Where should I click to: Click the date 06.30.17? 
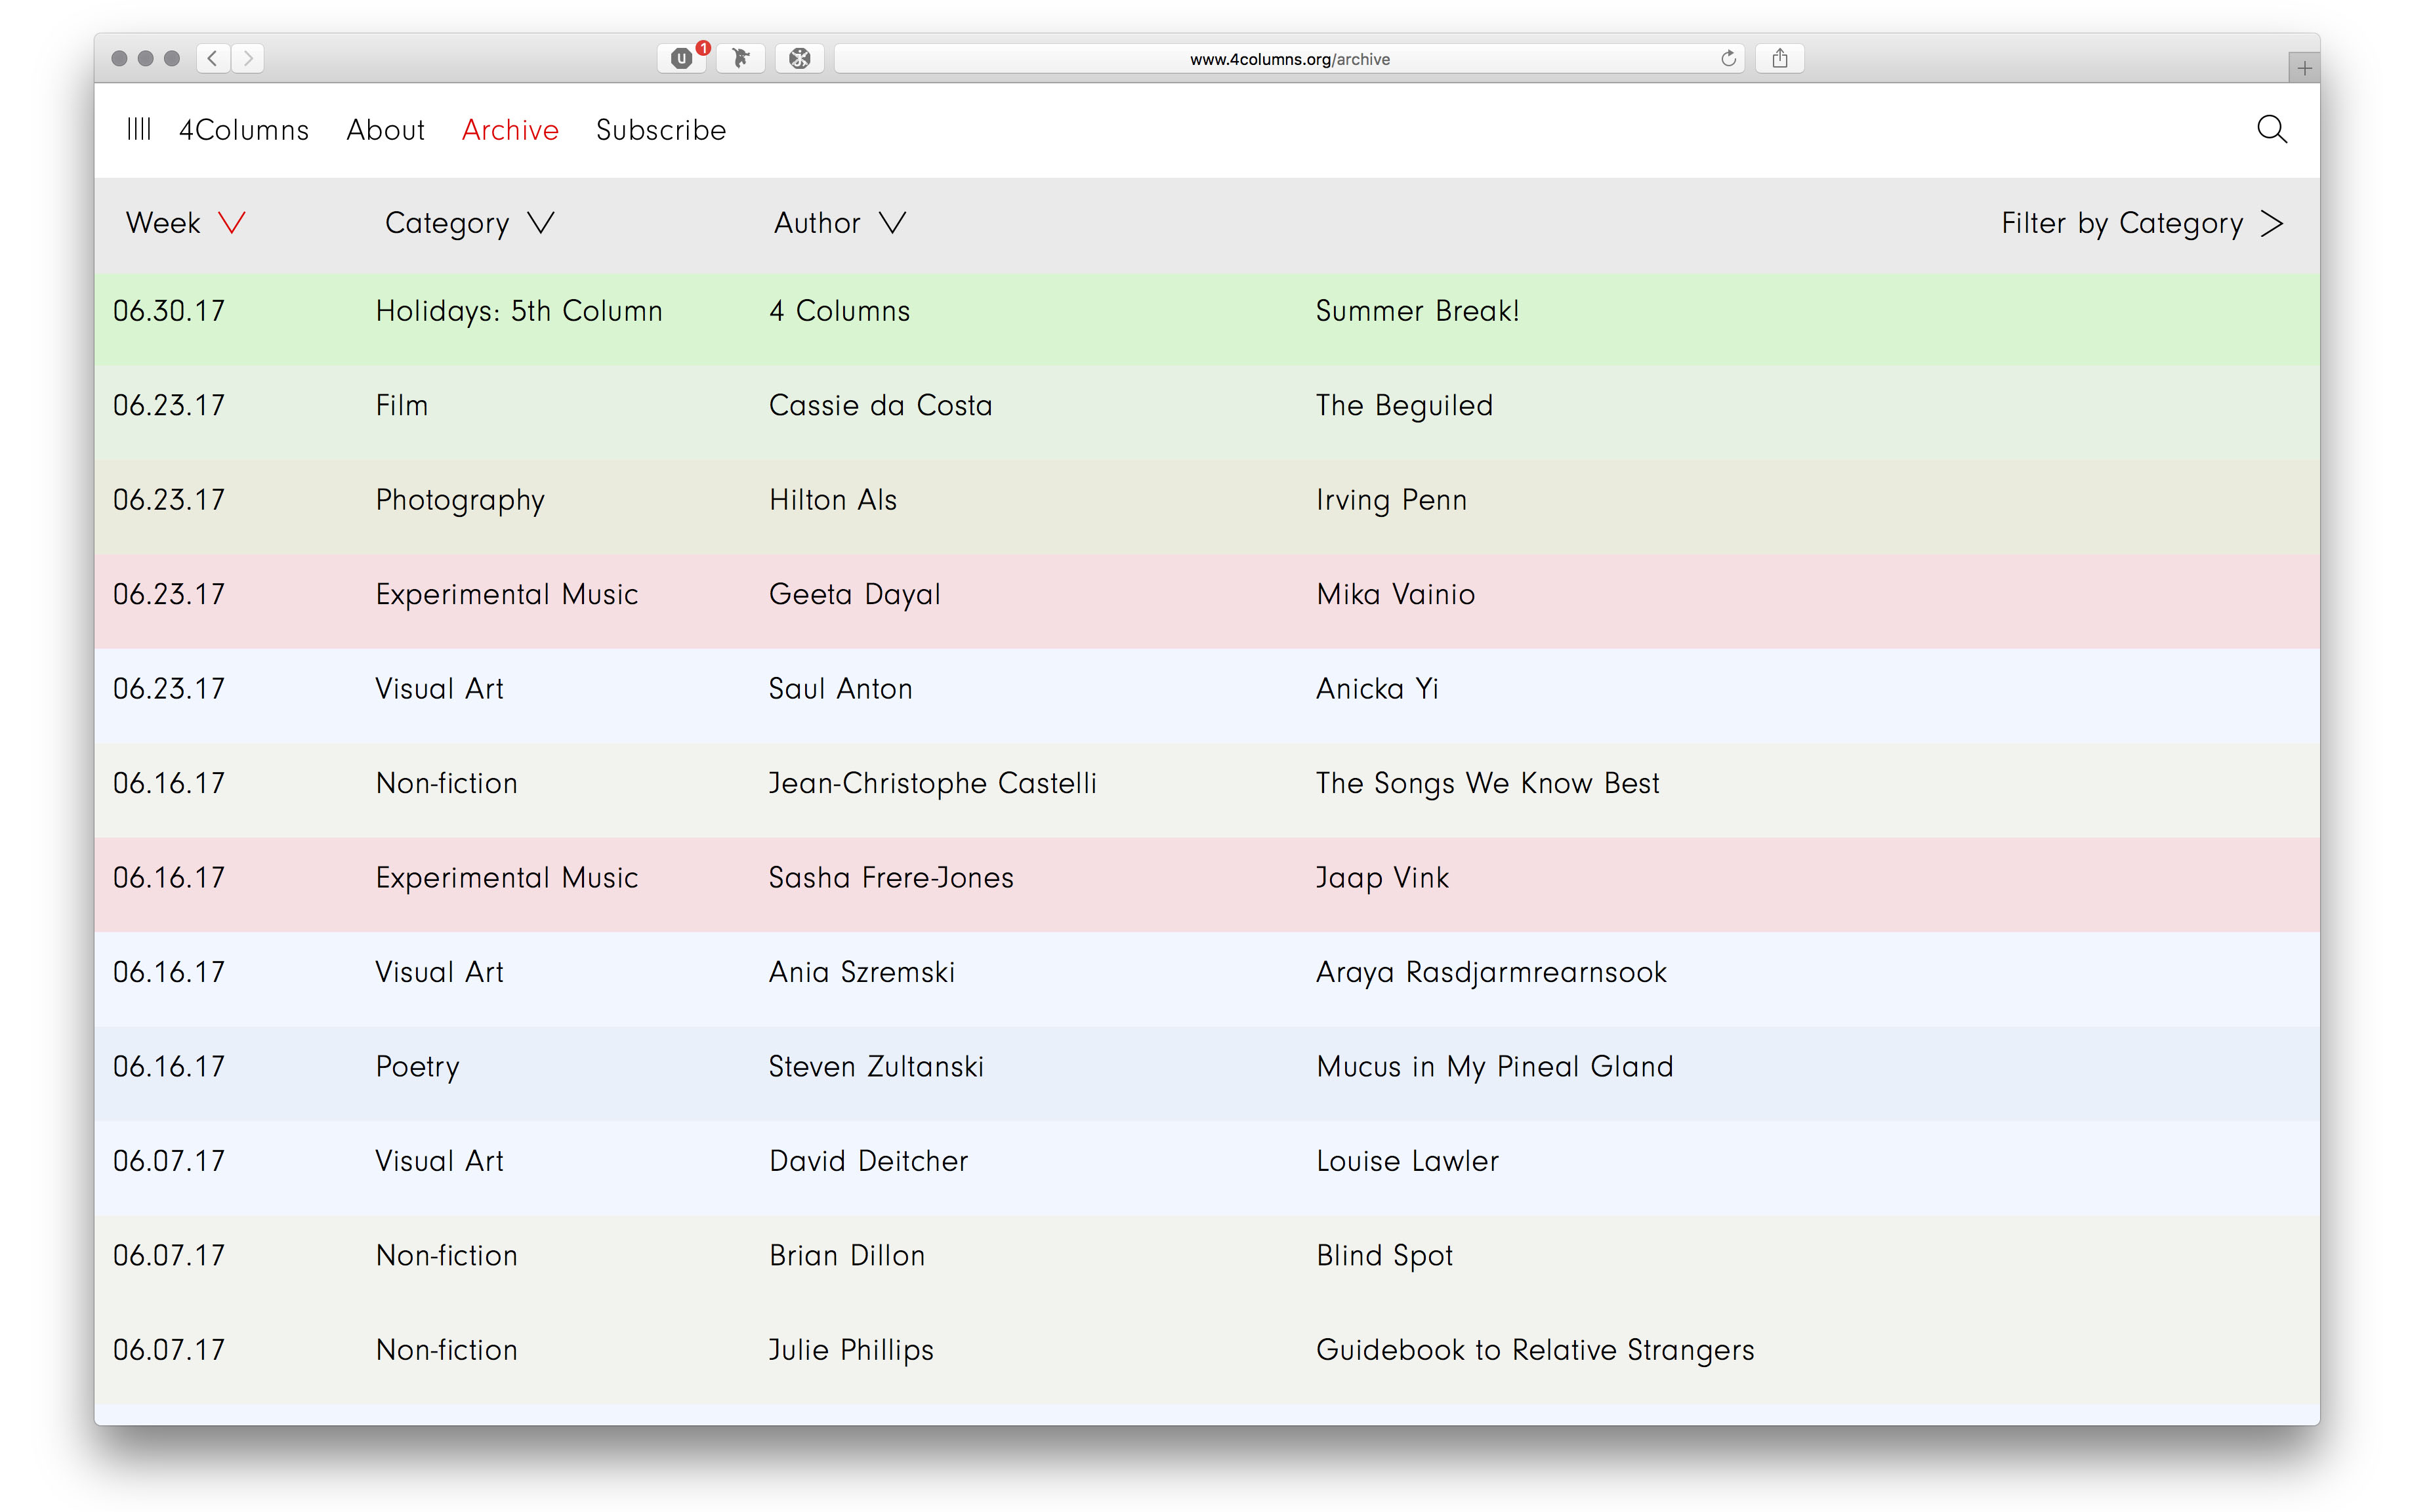point(169,311)
